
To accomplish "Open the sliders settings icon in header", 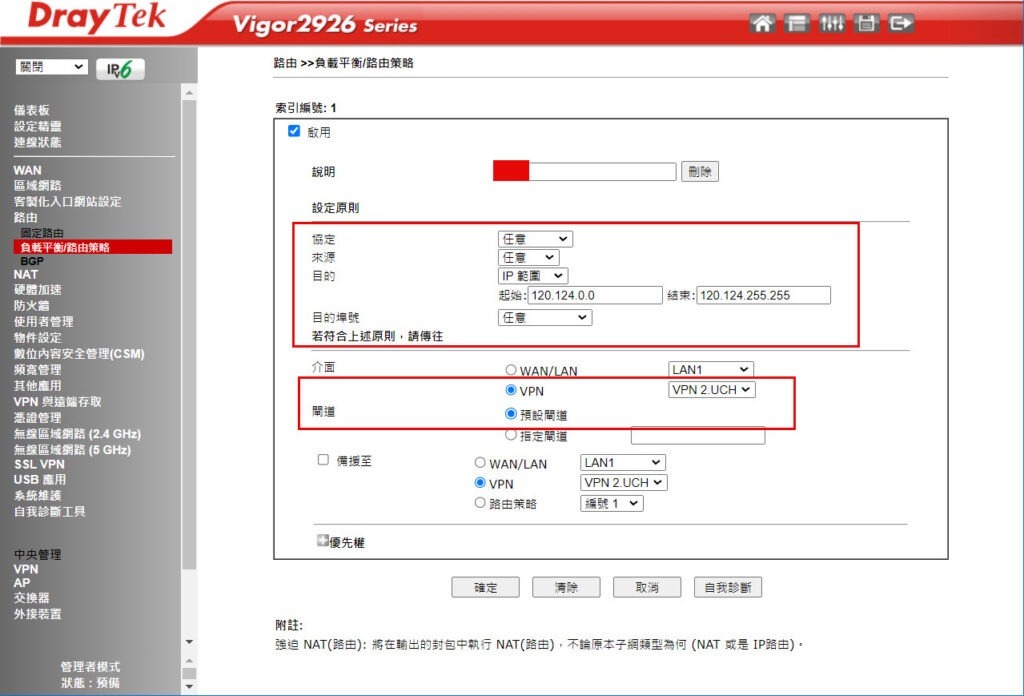I will click(831, 24).
